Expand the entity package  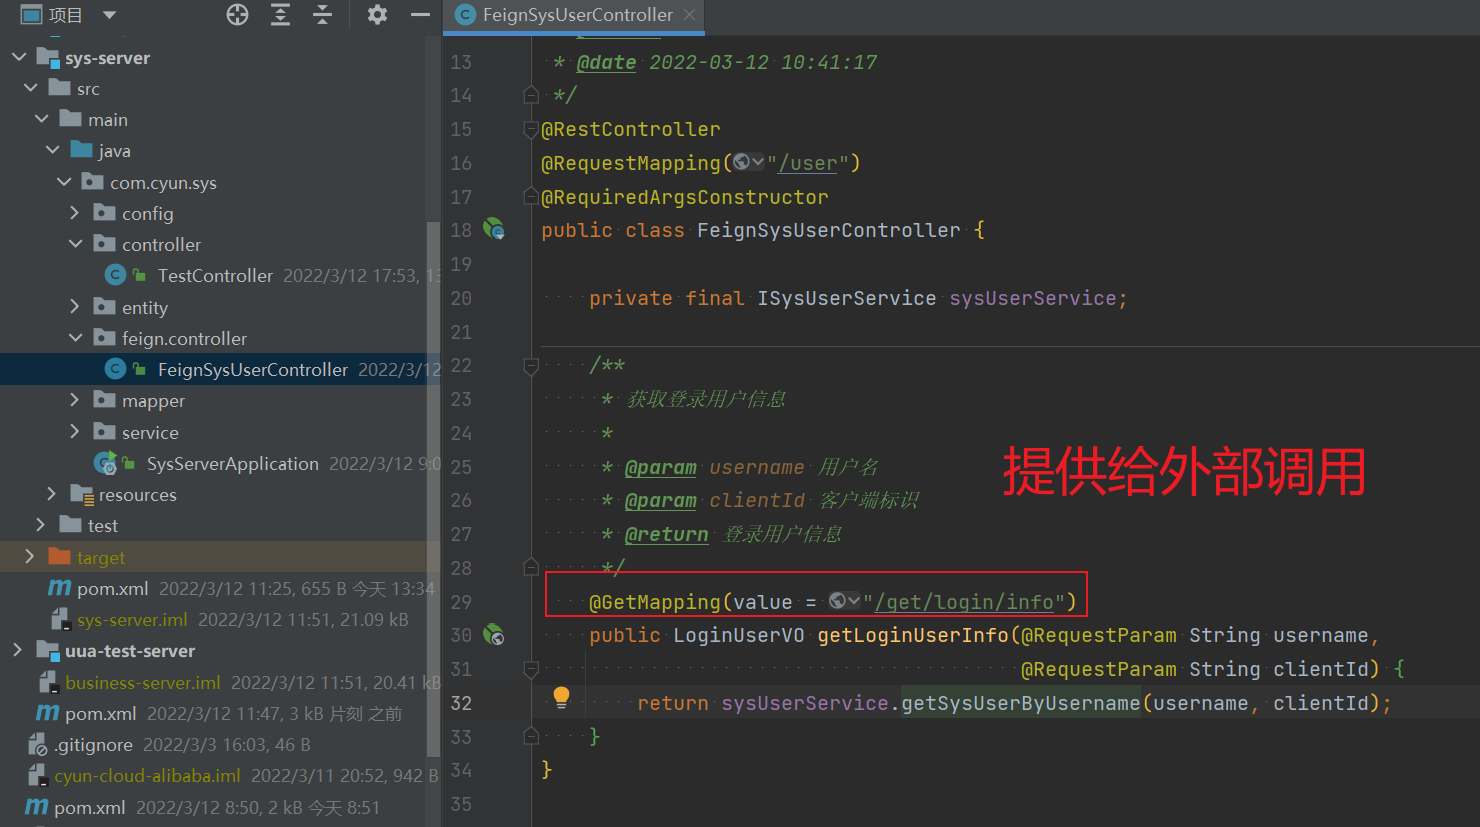click(75, 307)
